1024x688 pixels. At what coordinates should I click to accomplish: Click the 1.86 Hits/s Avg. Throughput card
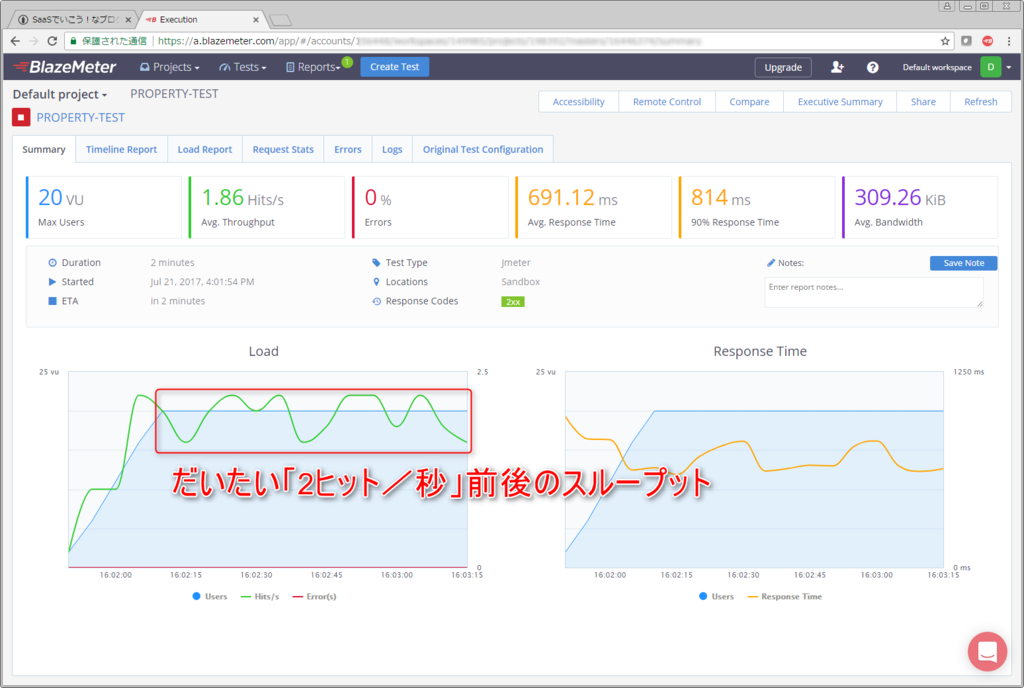click(267, 207)
